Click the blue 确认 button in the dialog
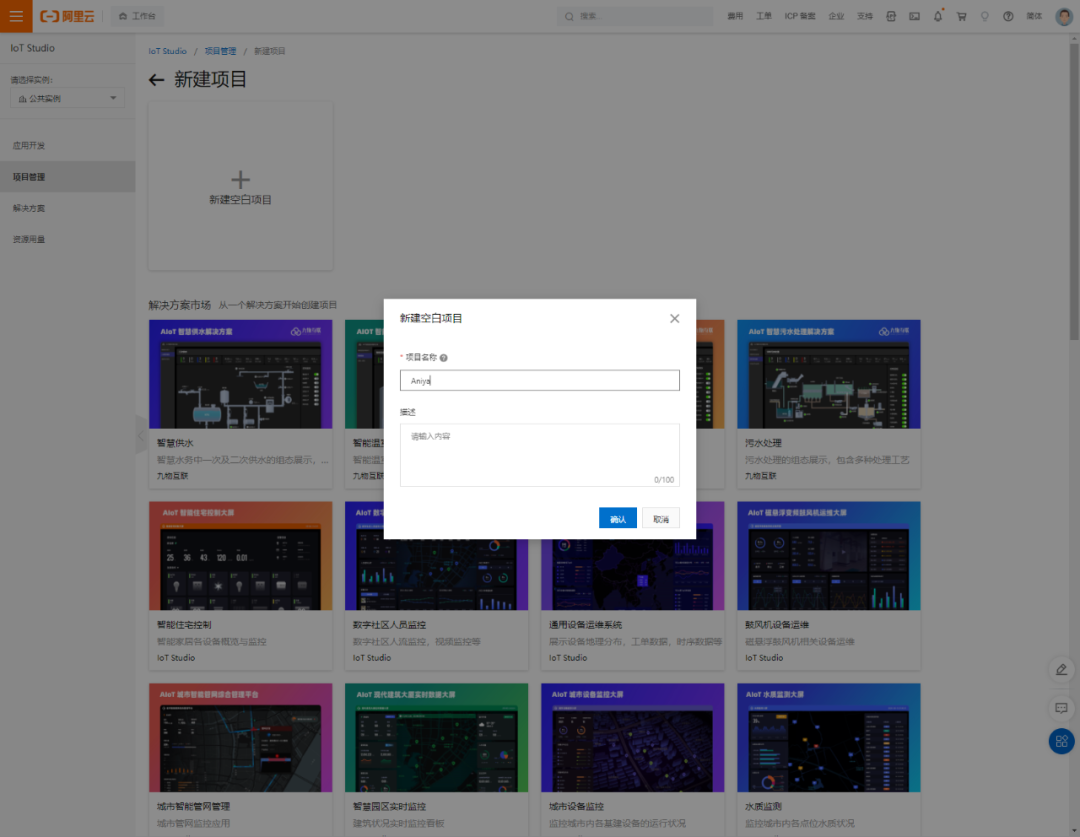The width and height of the screenshot is (1080, 837). (618, 519)
